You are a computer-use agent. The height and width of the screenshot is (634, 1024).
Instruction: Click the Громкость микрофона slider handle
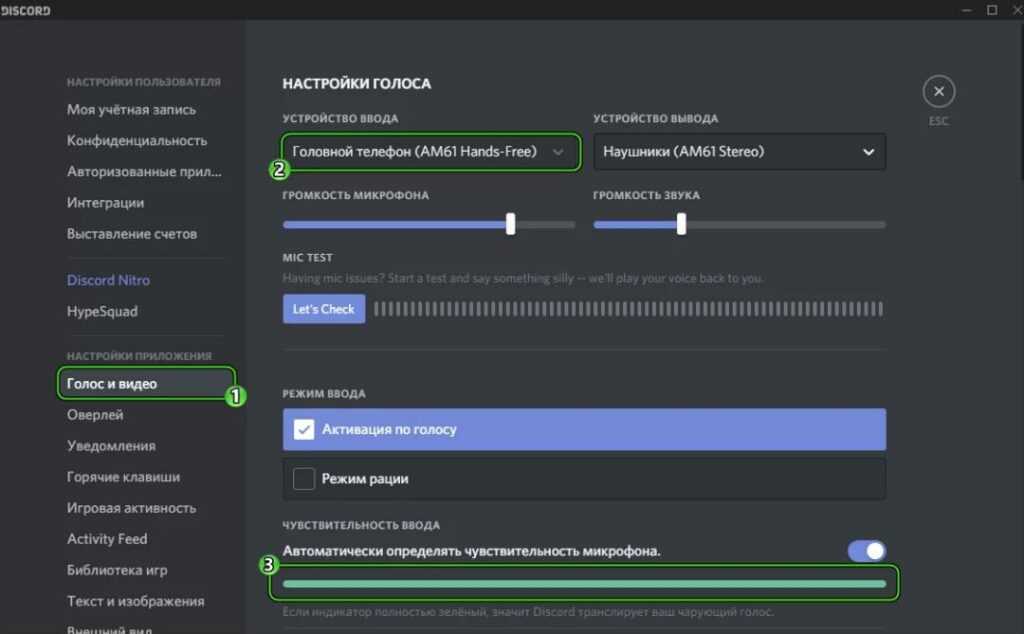coord(511,224)
